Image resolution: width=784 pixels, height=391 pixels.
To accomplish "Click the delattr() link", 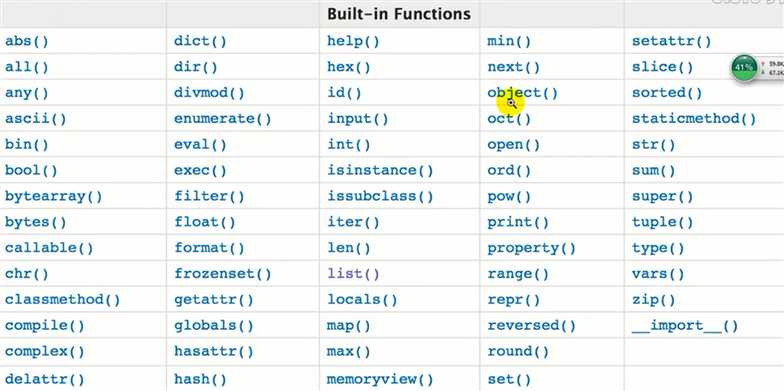I will click(44, 379).
